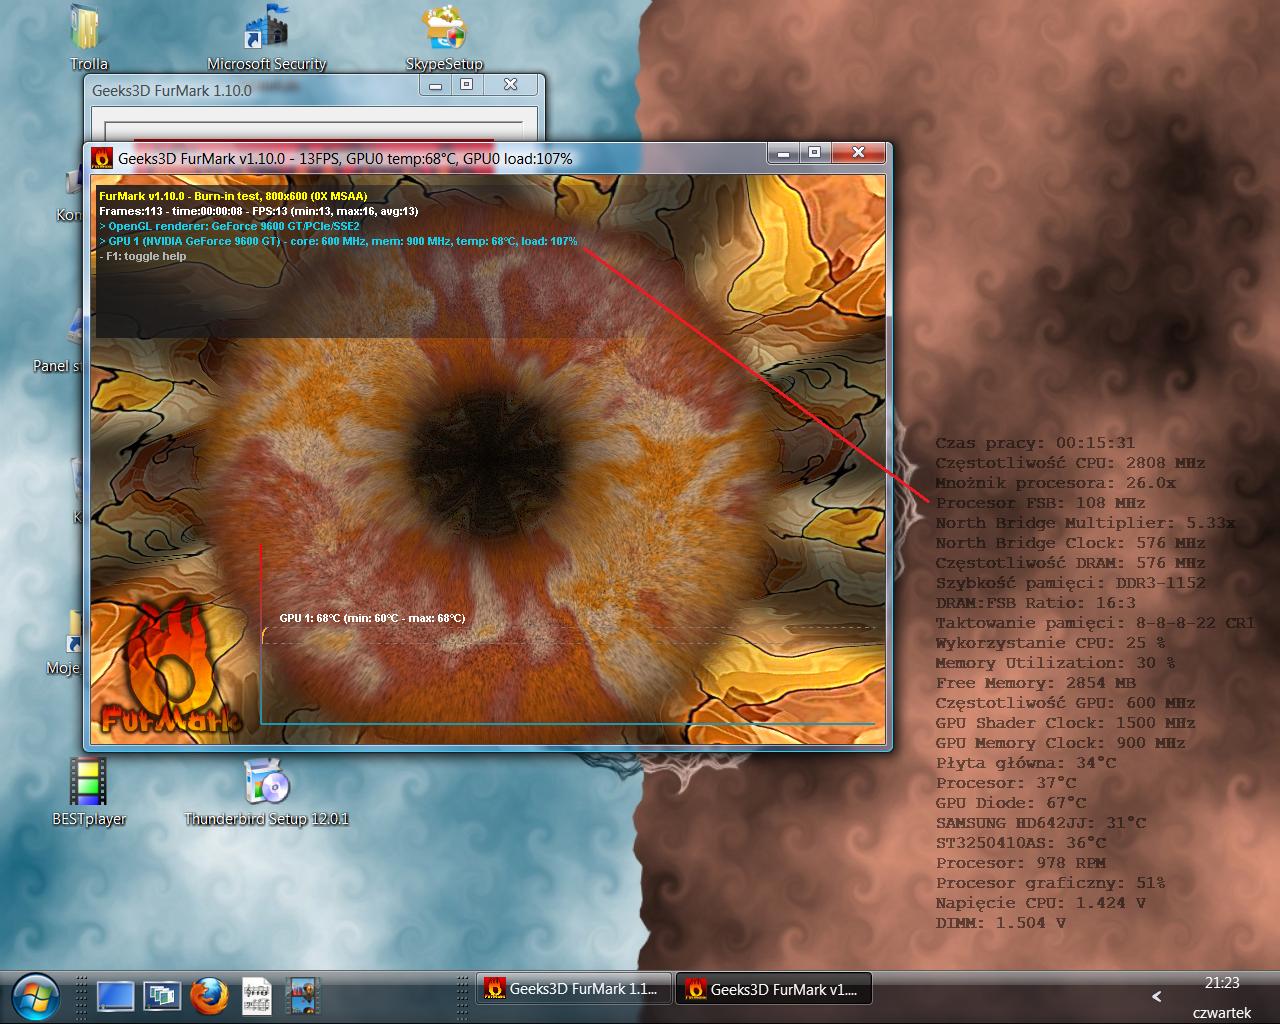
Task: Click the 'GPU 1: 68°C (min: 60°C - max: 68°C)' graph label
Action: (372, 618)
